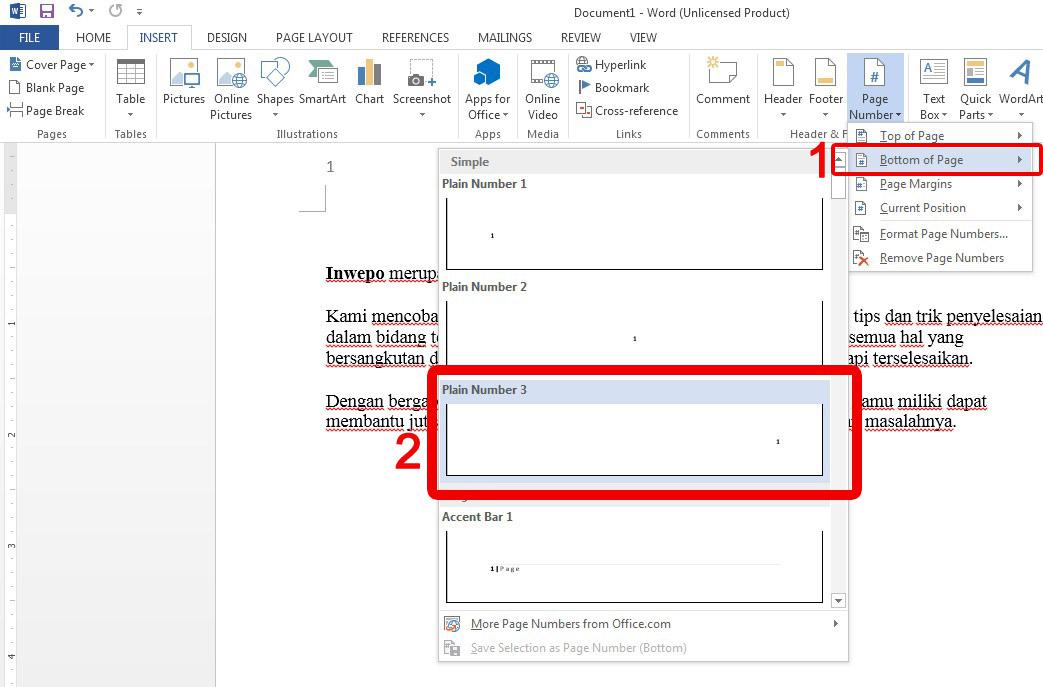Viewport: 1043px width, 687px height.
Task: Switch to the REFERENCES tab
Action: pos(415,37)
